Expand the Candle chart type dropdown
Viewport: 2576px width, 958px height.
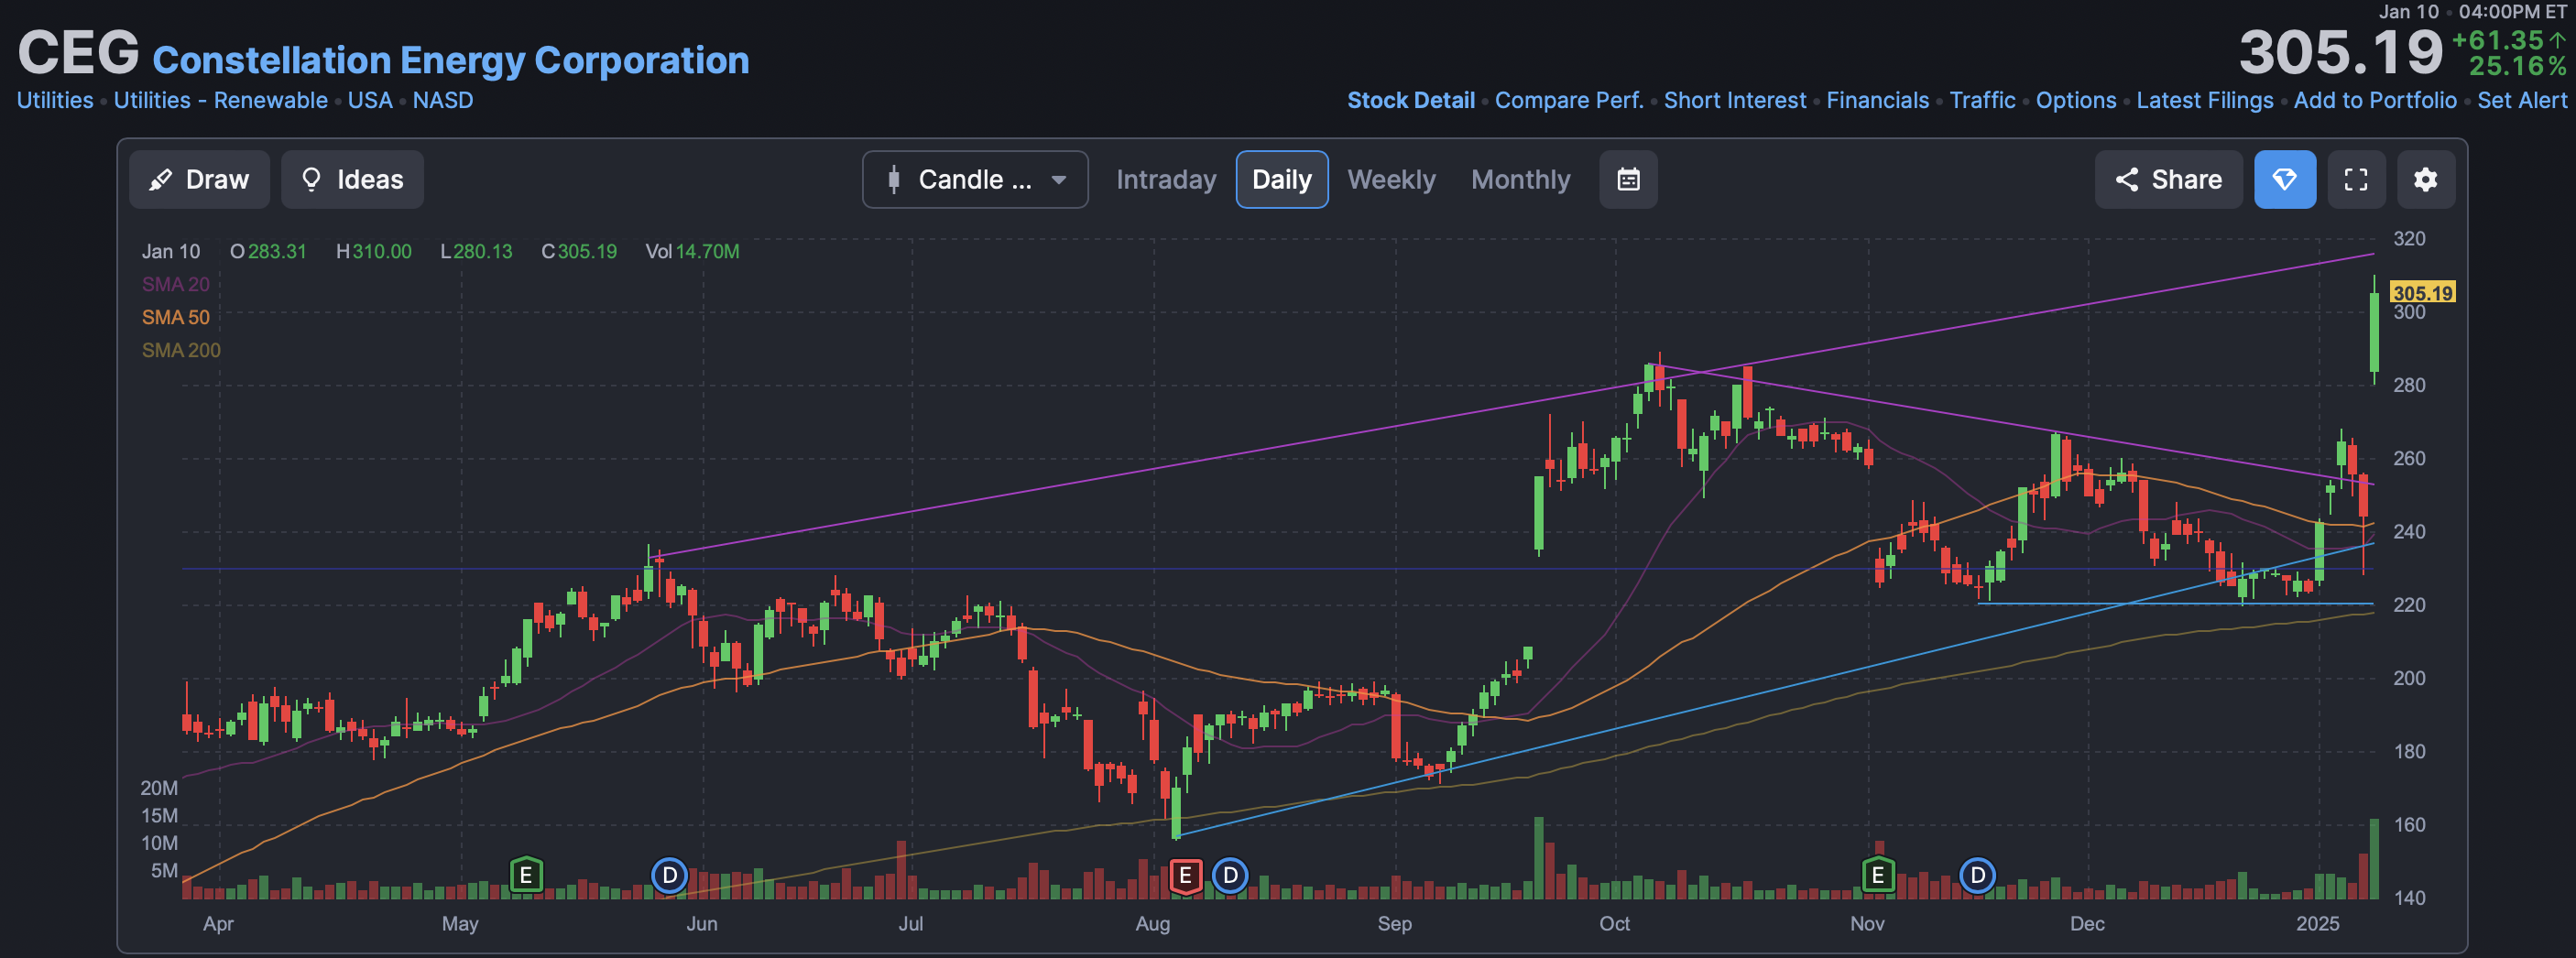click(975, 180)
